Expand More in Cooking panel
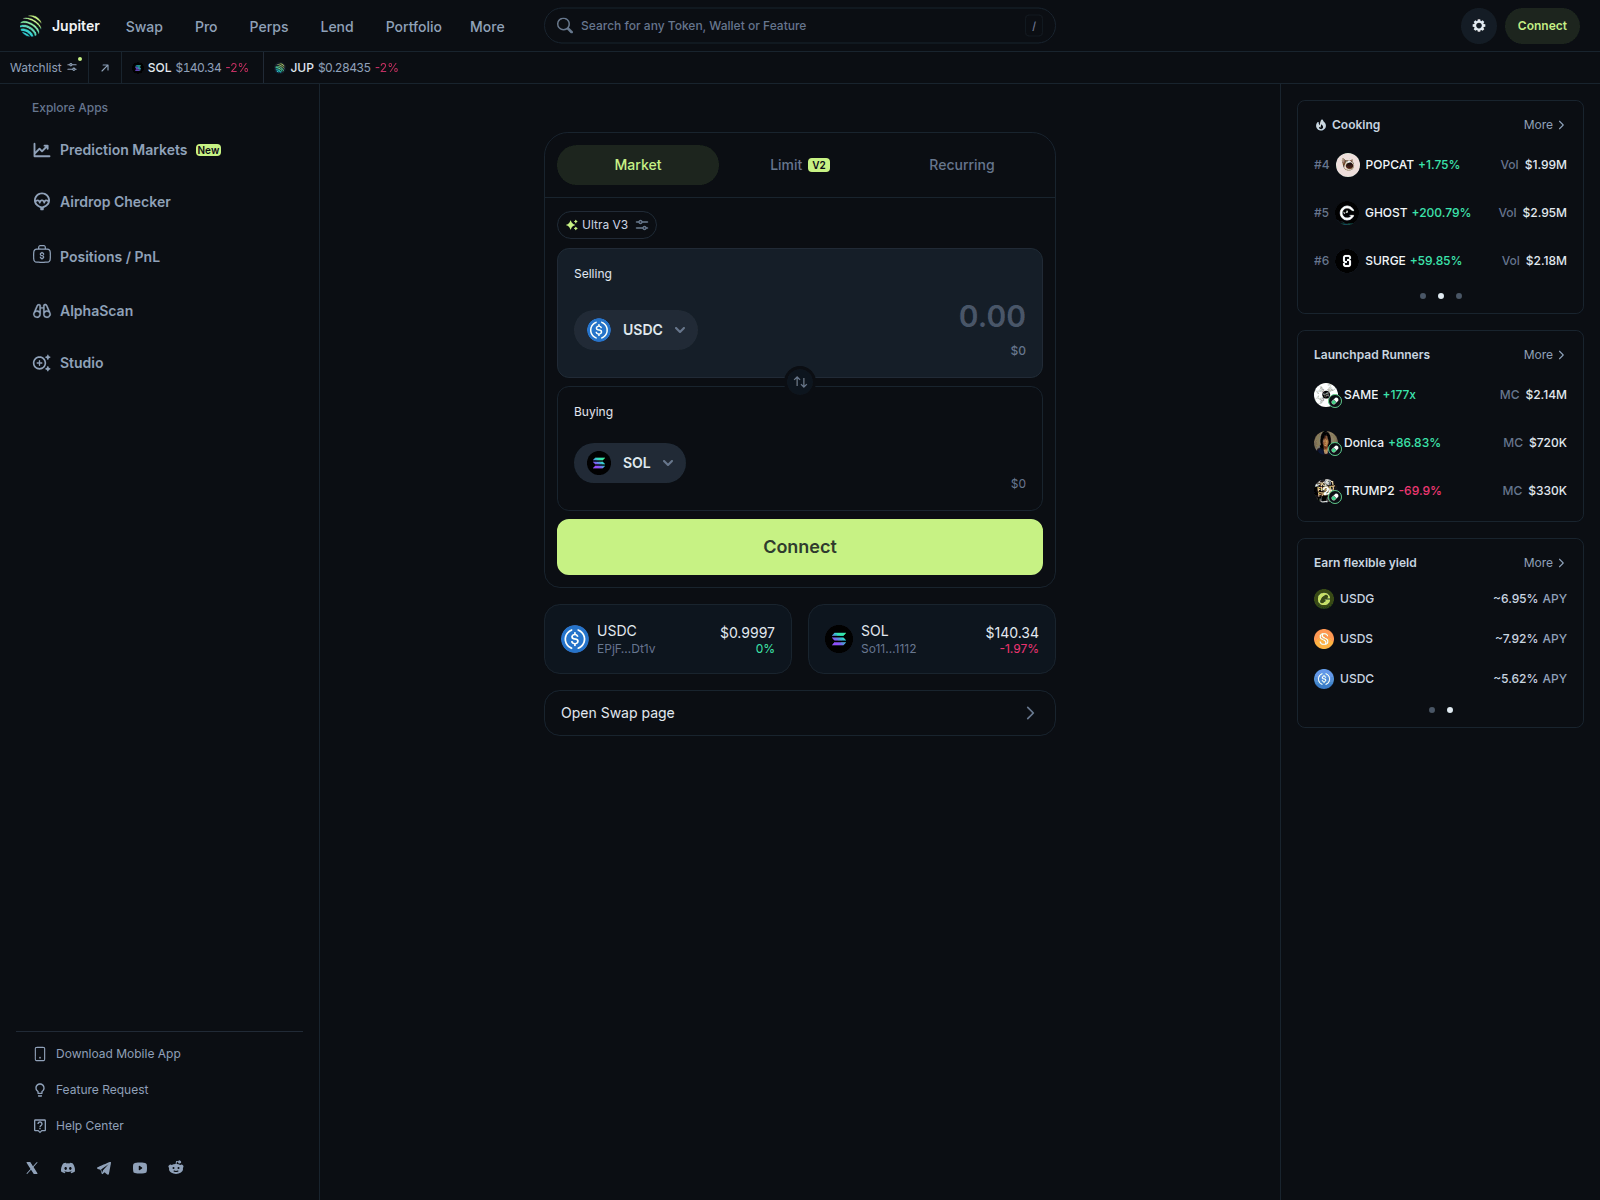The image size is (1600, 1200). click(1544, 125)
